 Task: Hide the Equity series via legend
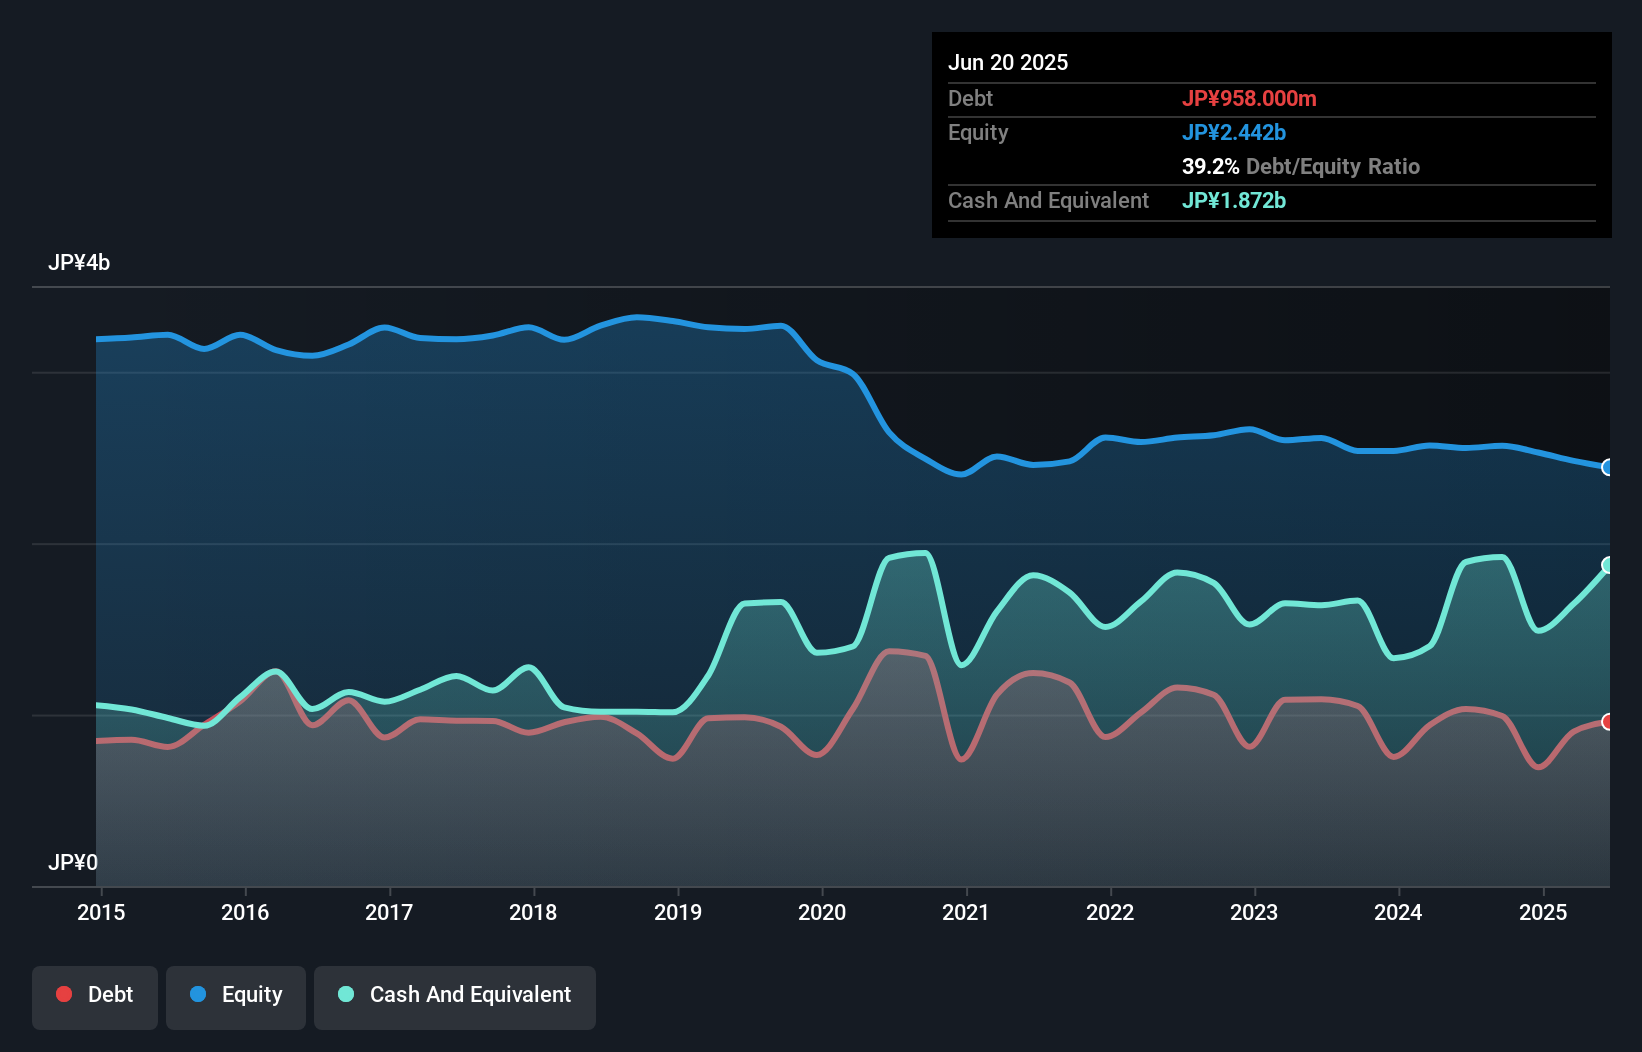(236, 995)
